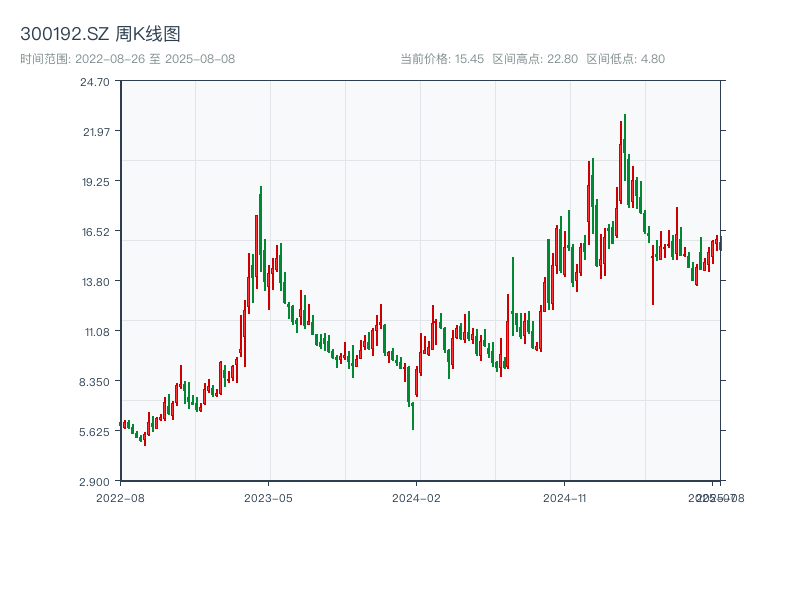
Task: Click the lowest green candle after 2024-02 tick
Action: click(413, 416)
